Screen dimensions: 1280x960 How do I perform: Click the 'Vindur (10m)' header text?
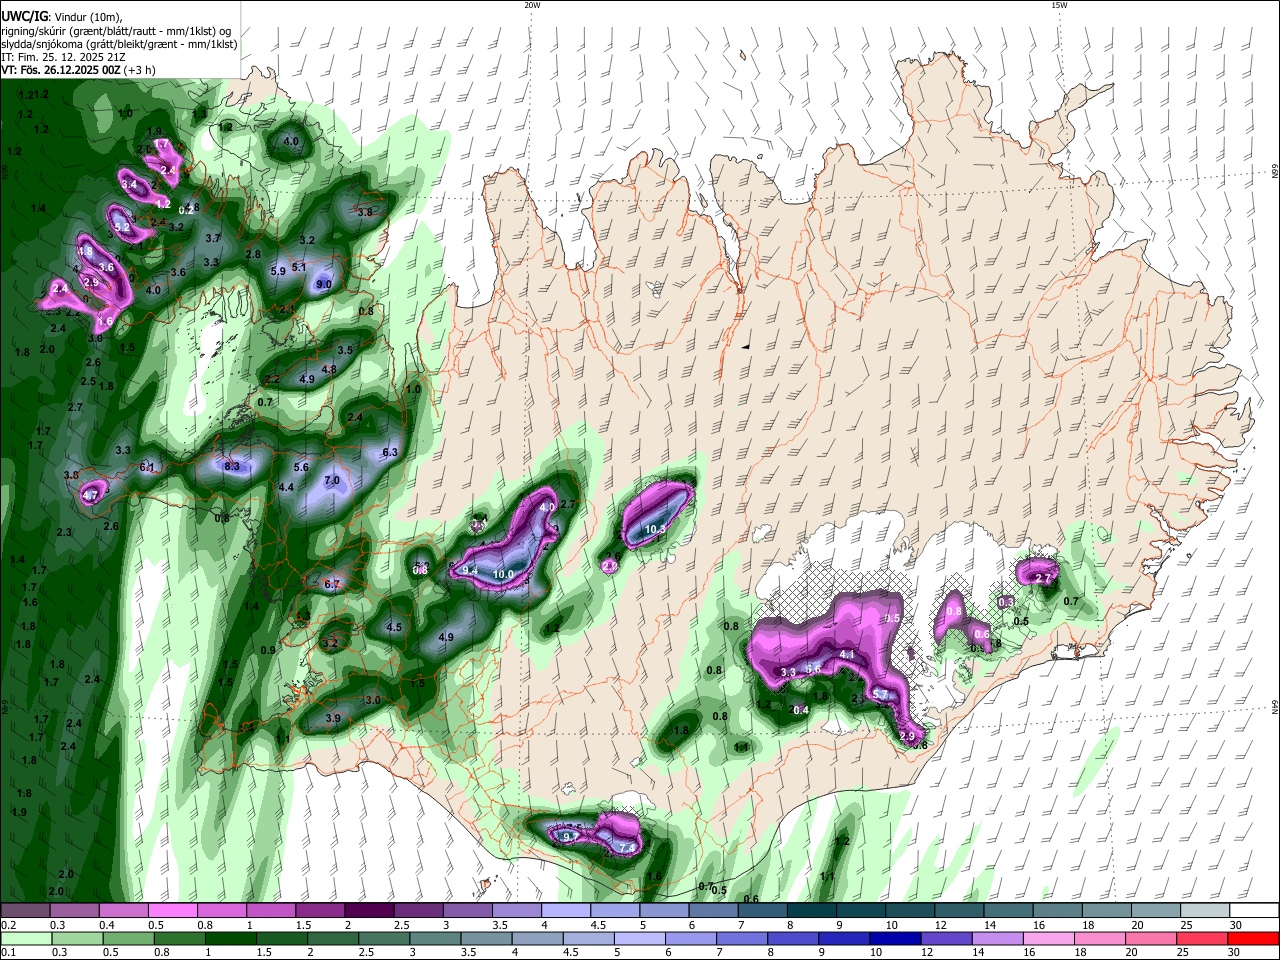87,16
